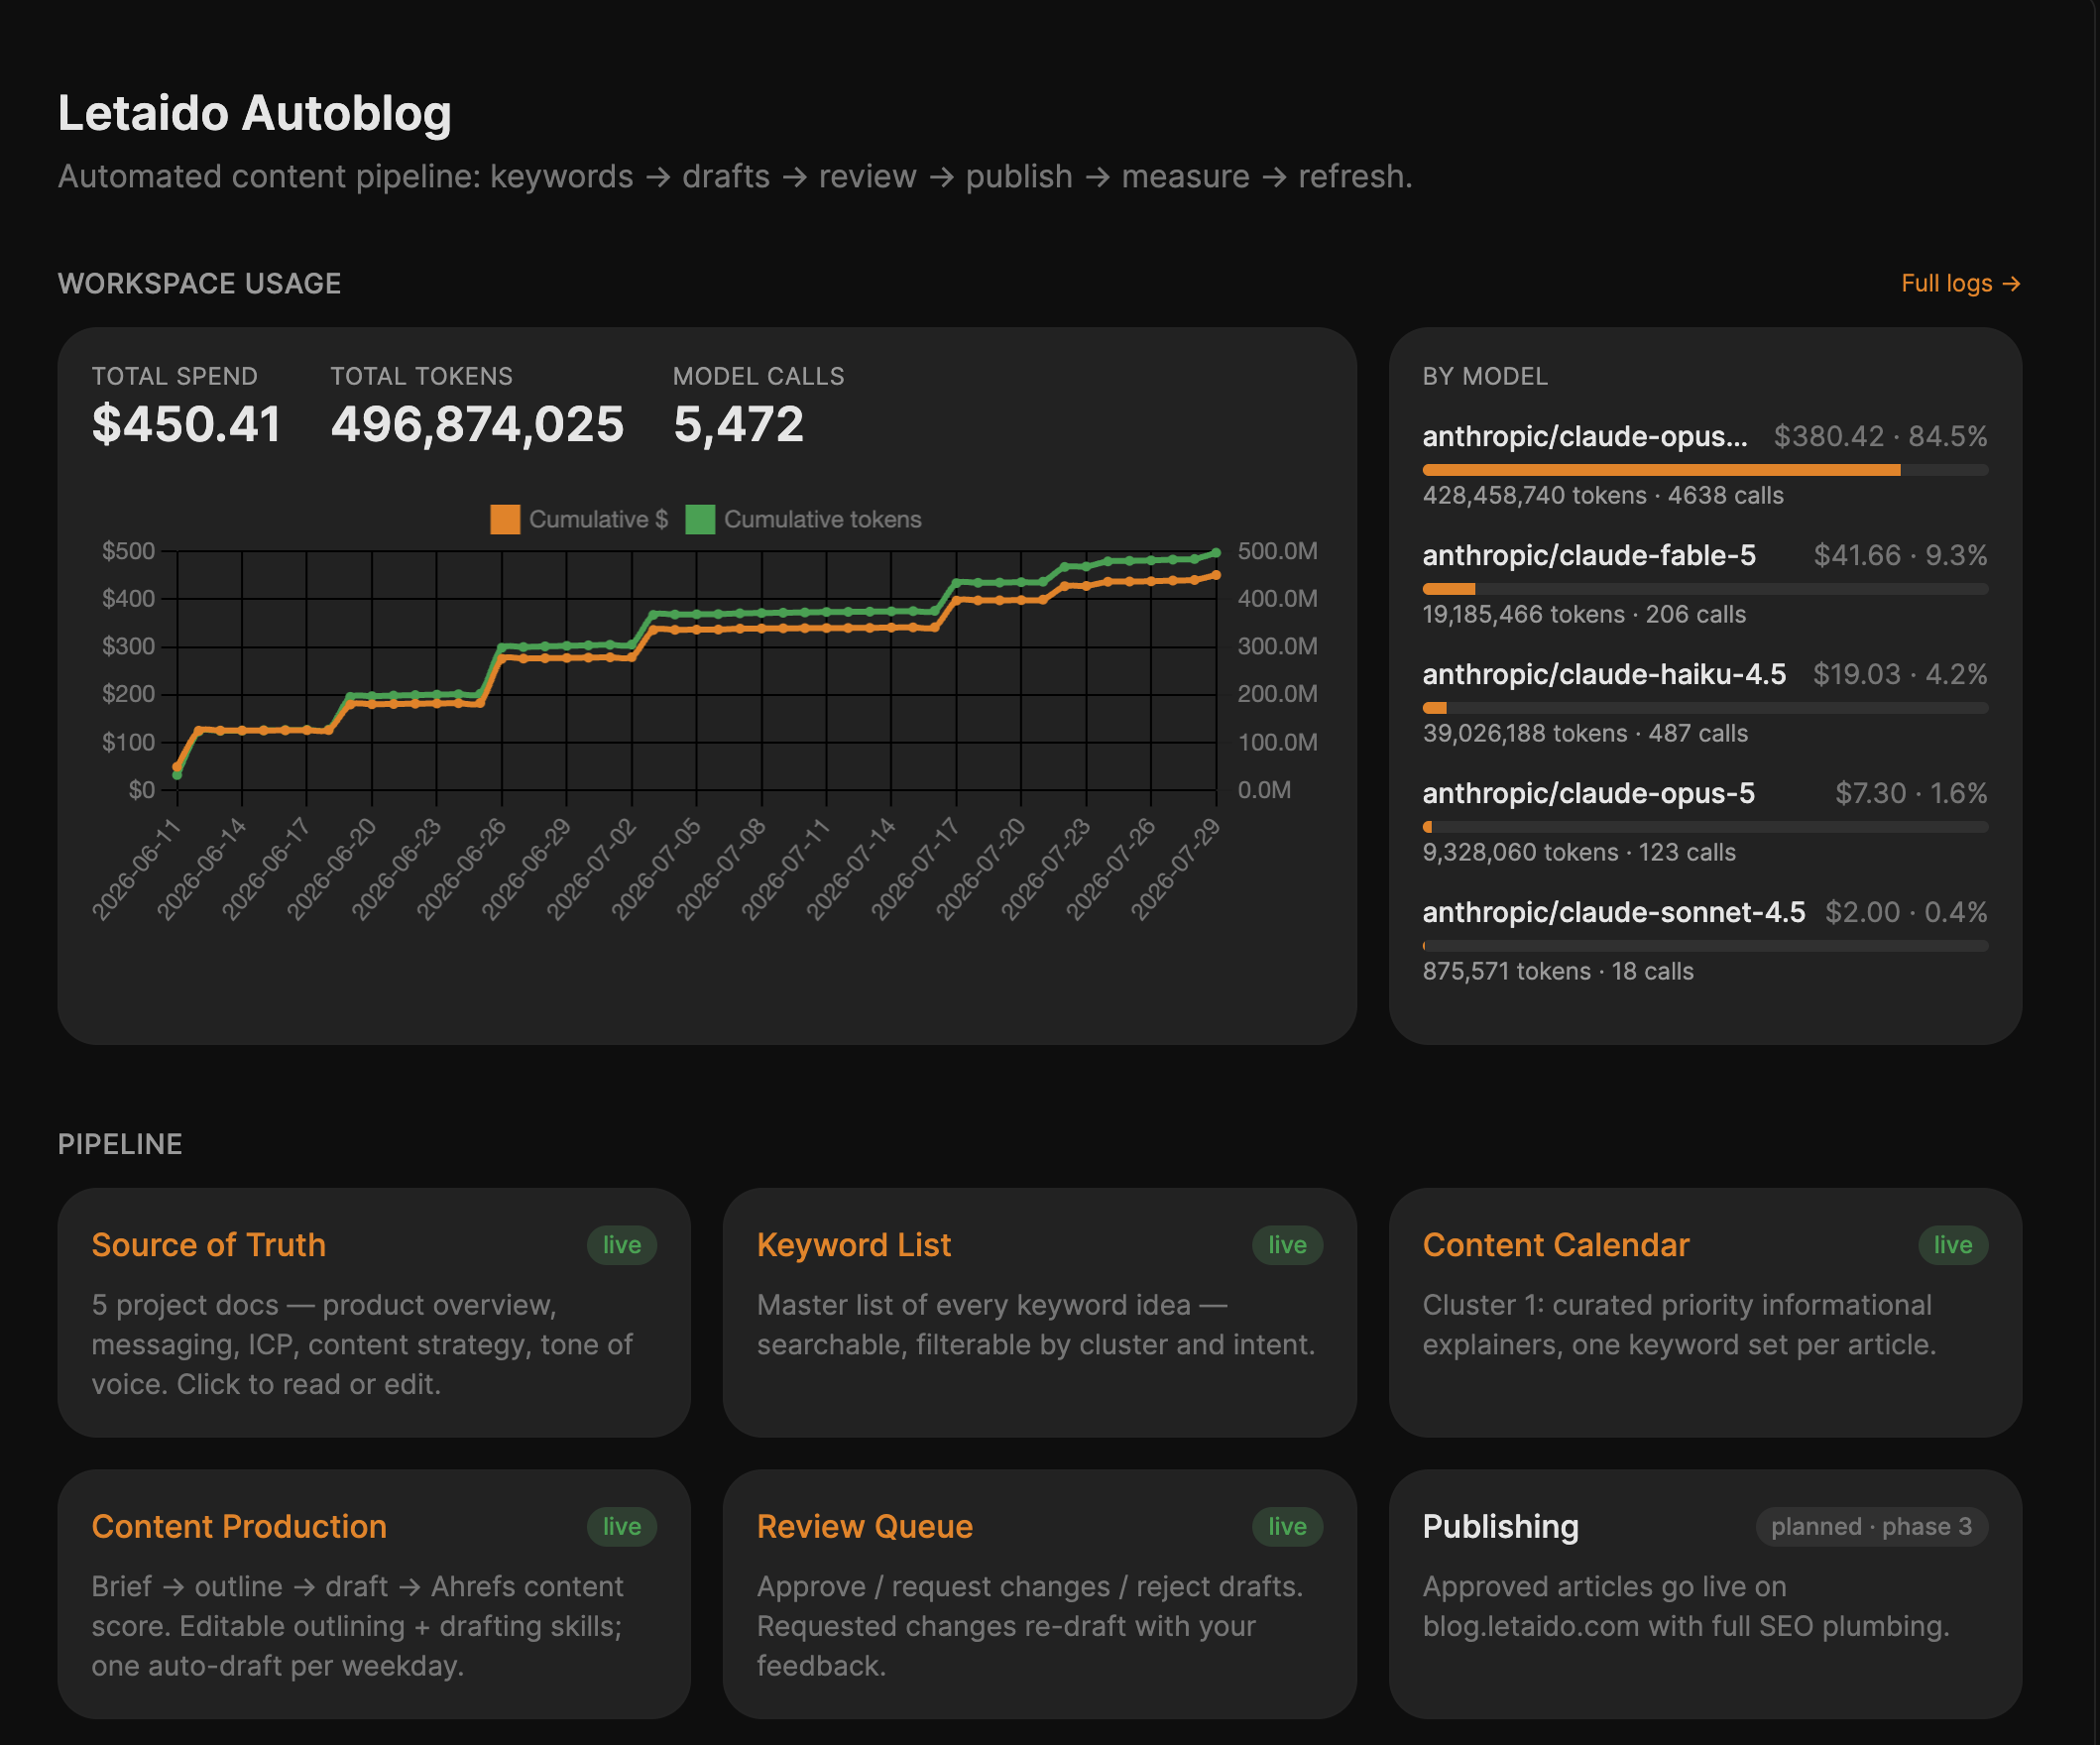Click the live badge on Content Calendar
Screen dimensions: 2100x1745
1952,1245
